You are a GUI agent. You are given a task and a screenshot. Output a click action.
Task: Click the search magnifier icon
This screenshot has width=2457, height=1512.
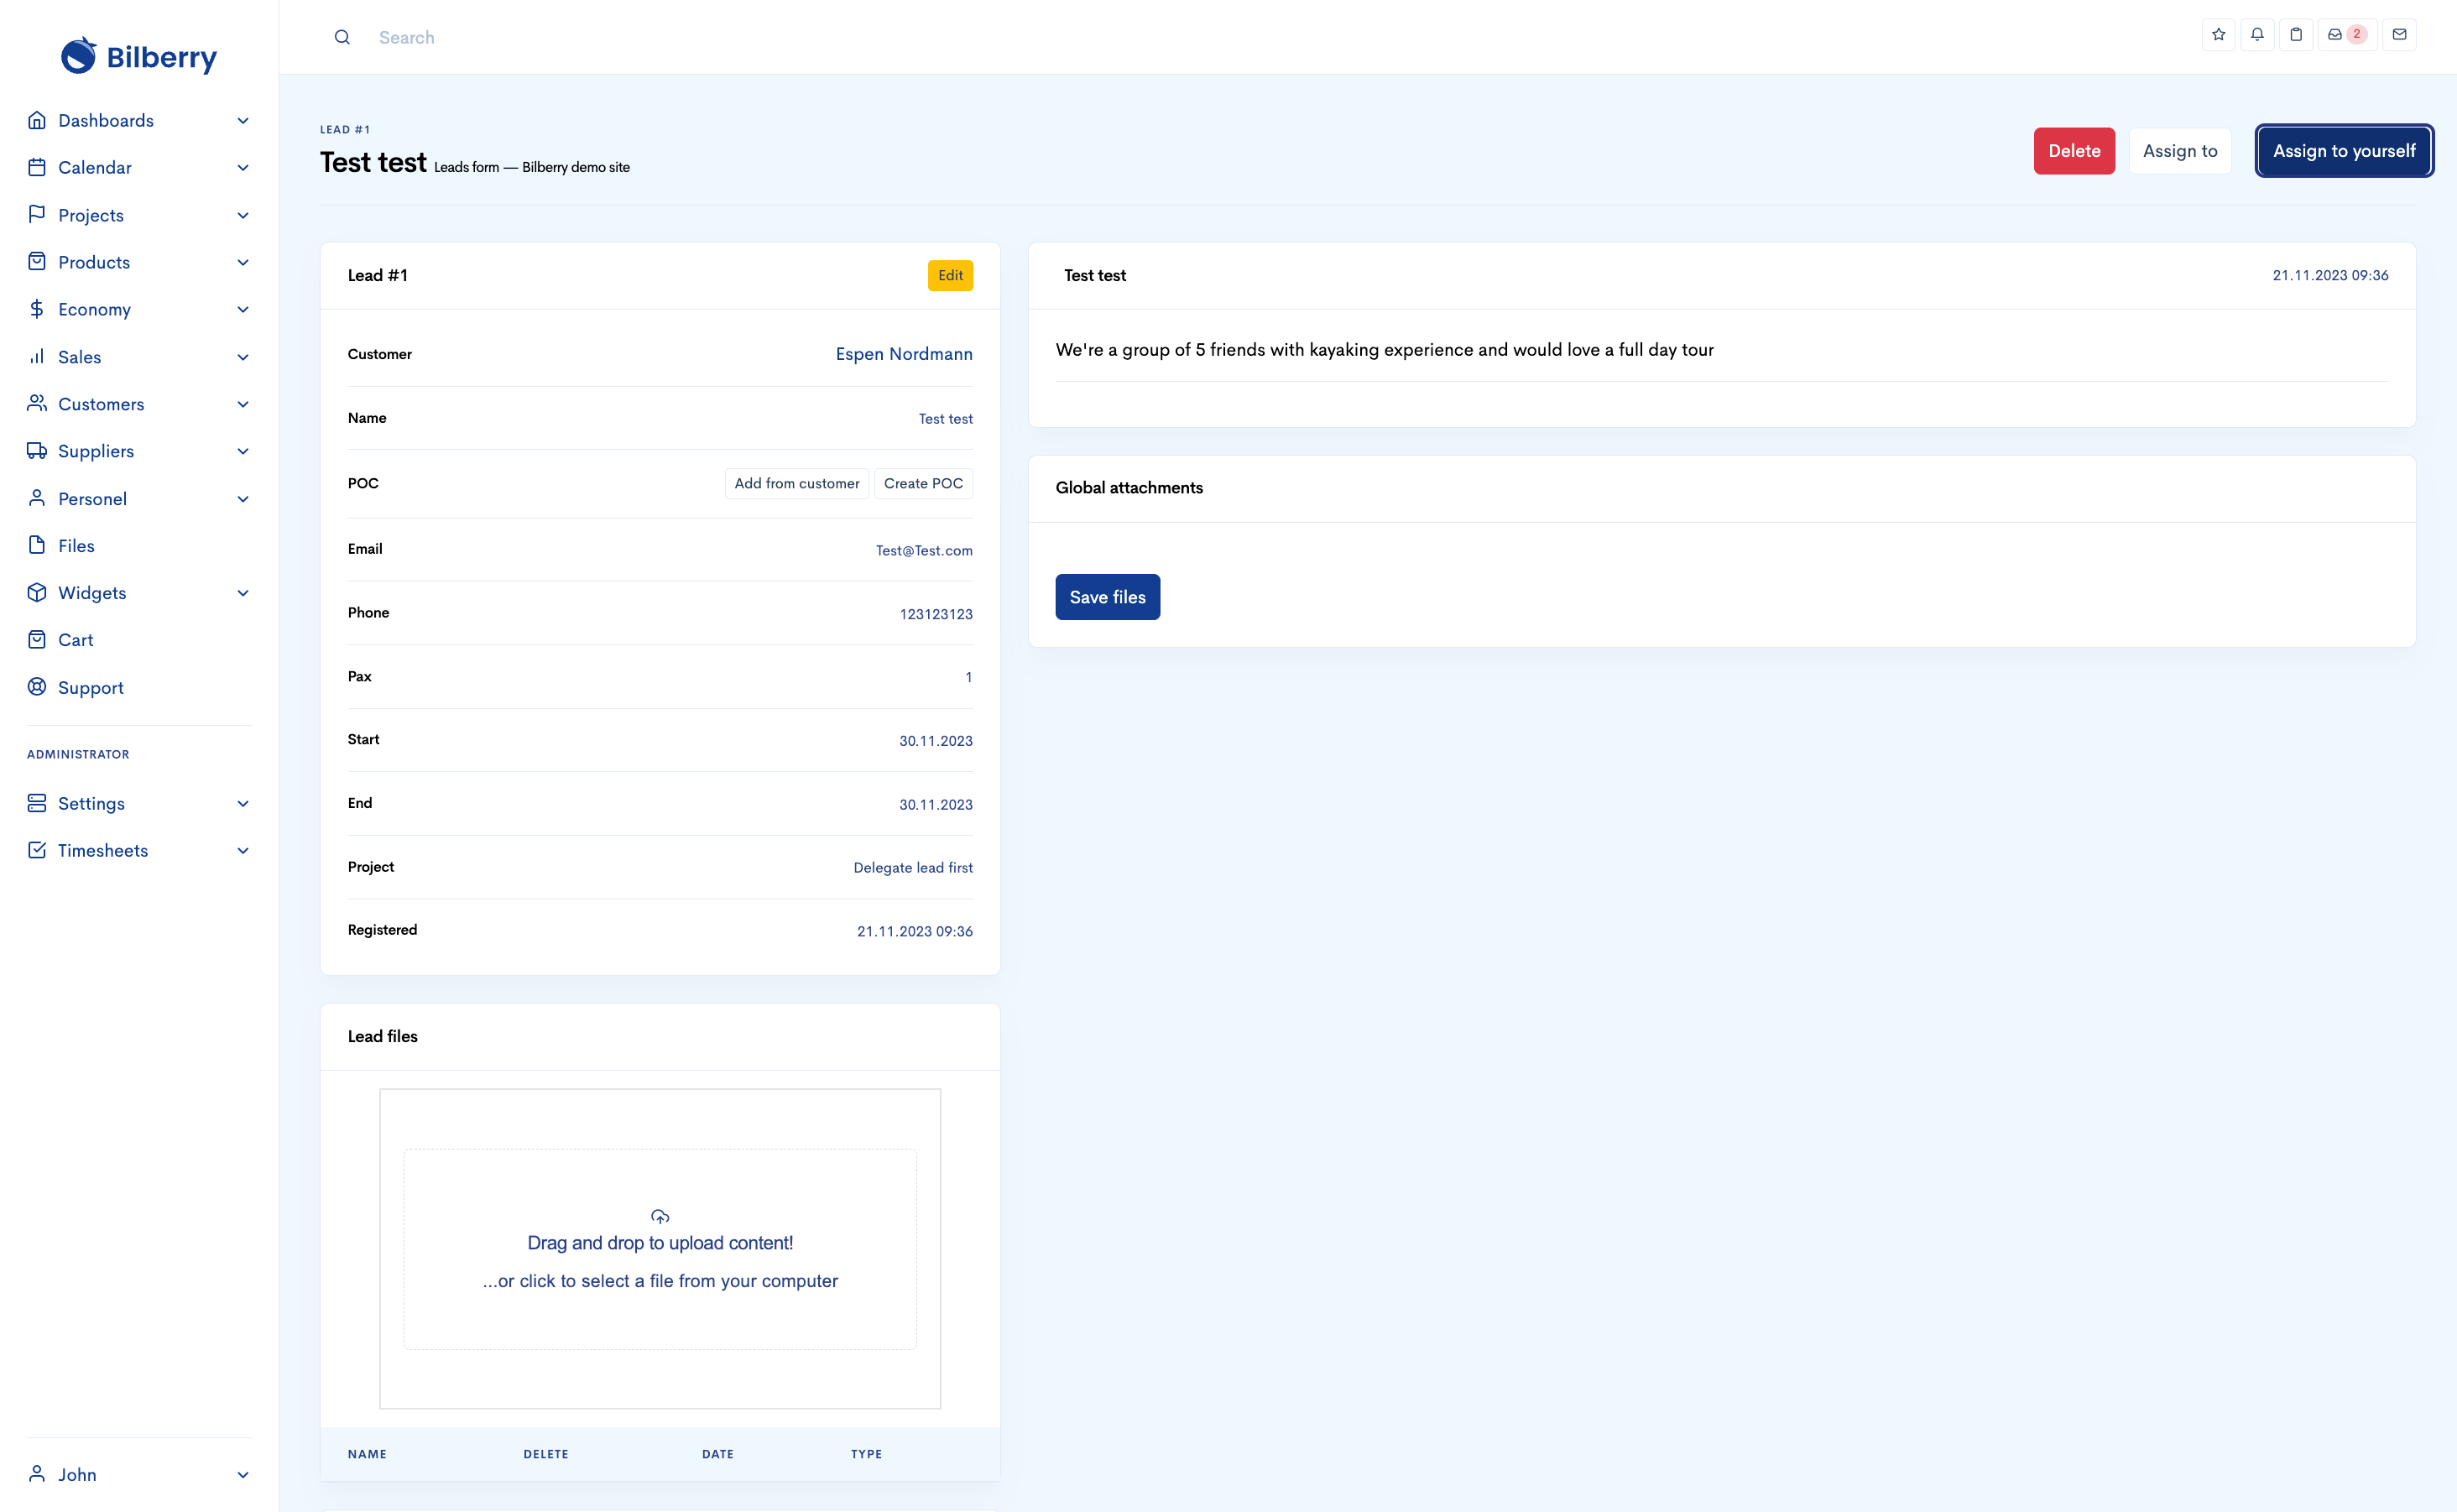coord(342,38)
